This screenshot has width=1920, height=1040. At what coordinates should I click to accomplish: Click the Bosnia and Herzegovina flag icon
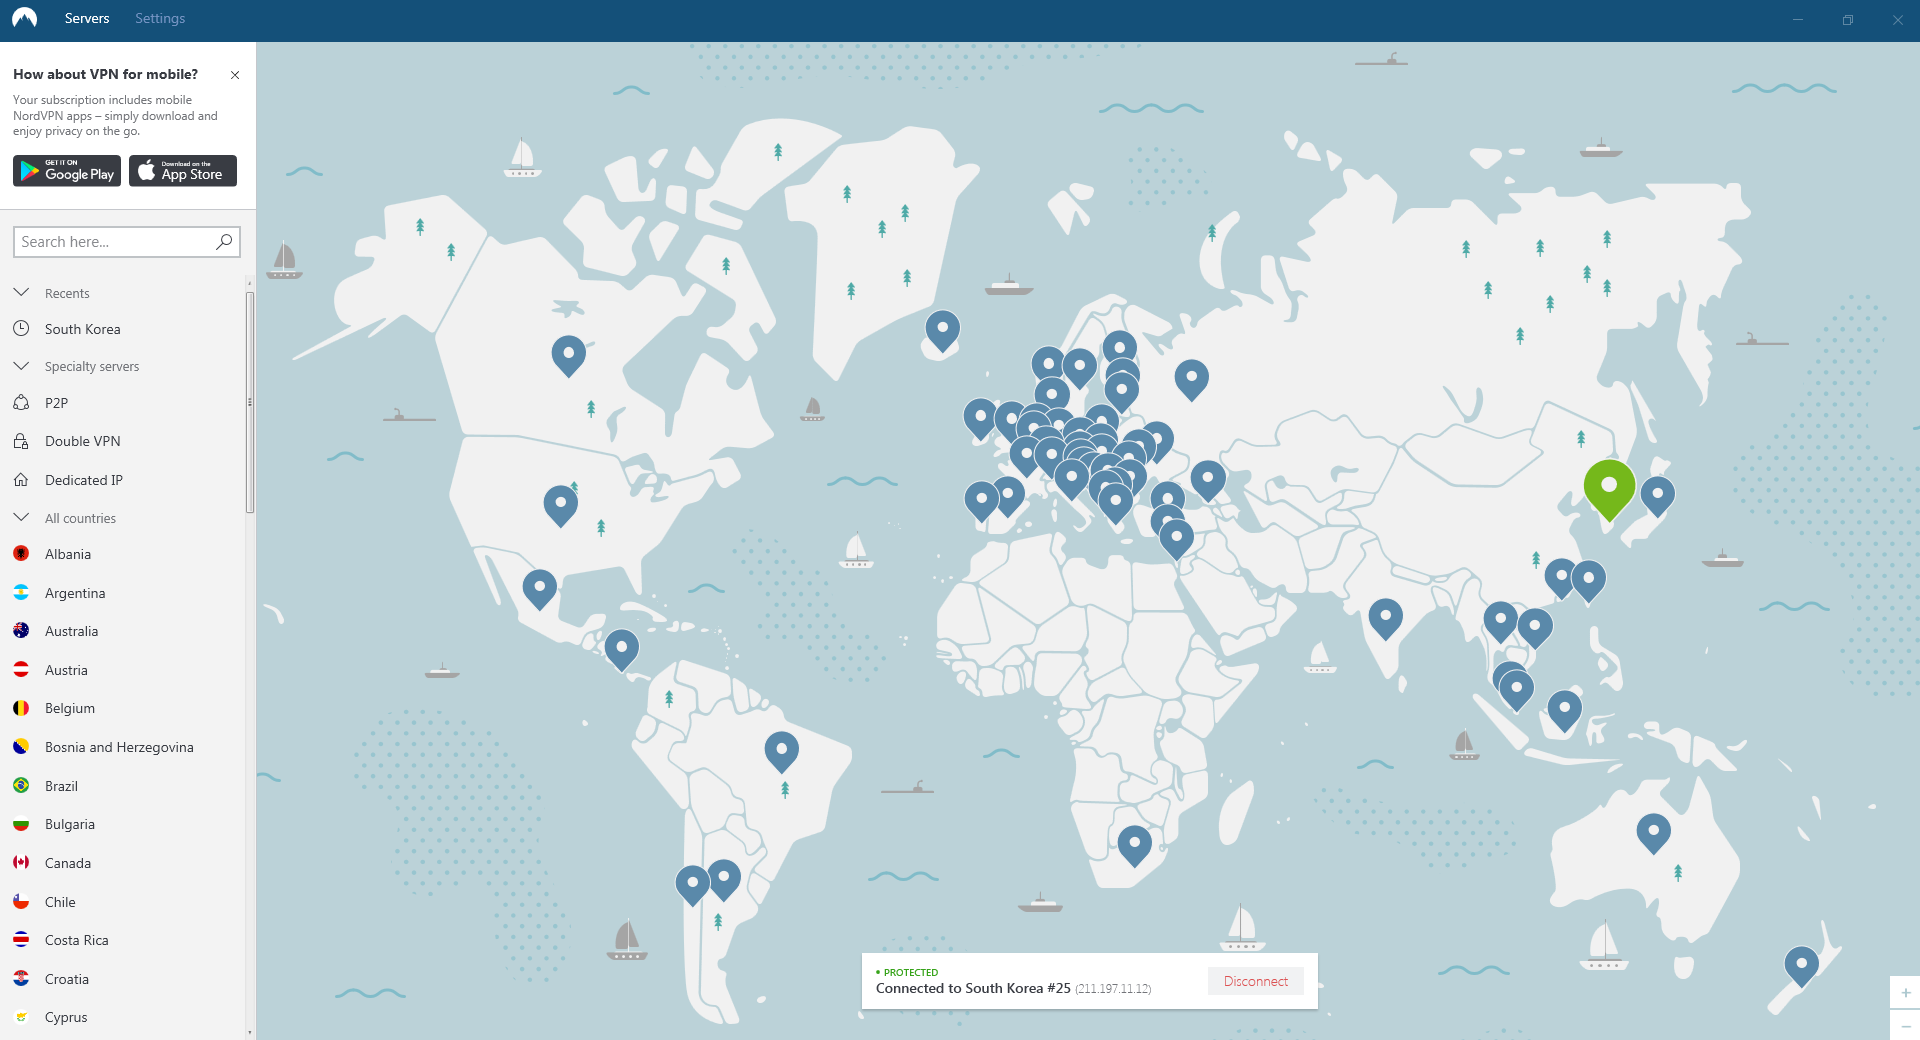[21, 747]
